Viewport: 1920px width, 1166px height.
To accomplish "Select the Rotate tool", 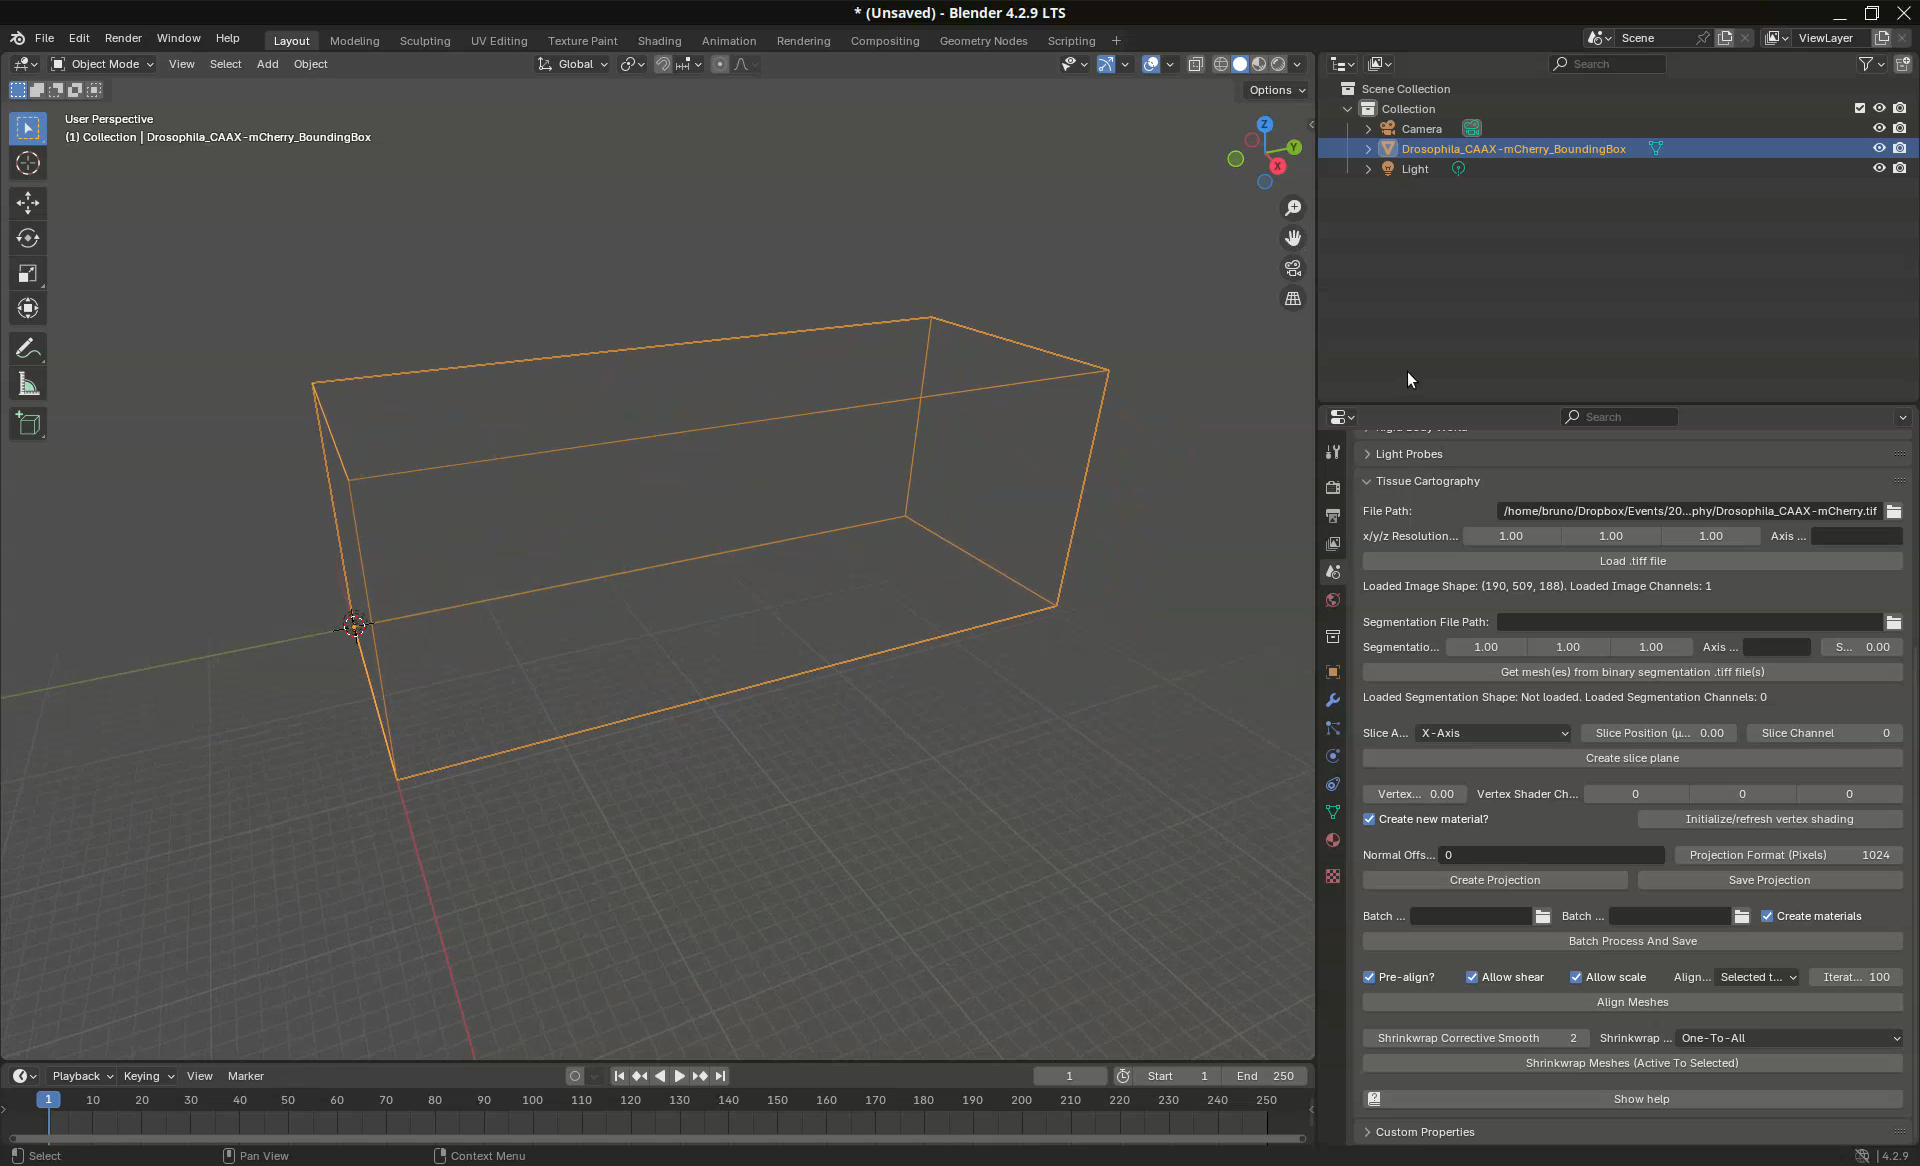I will tap(28, 238).
